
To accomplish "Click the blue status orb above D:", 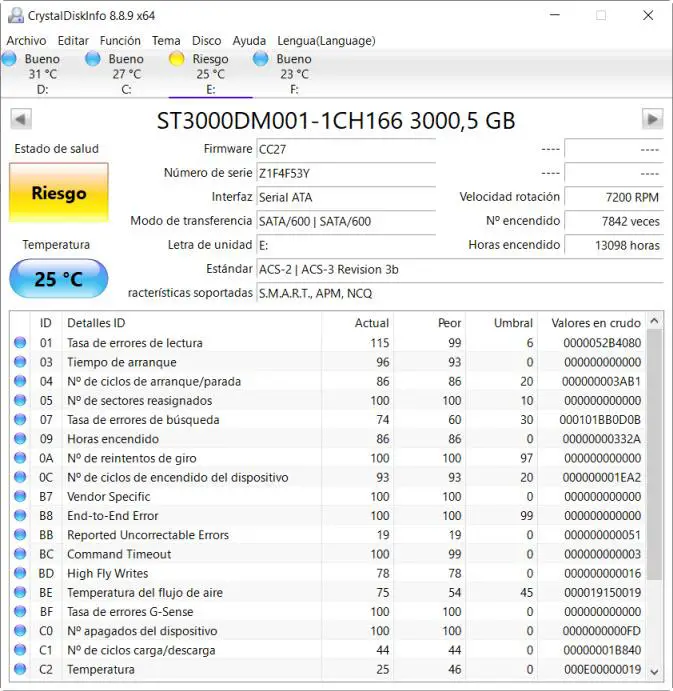I will pos(9,59).
